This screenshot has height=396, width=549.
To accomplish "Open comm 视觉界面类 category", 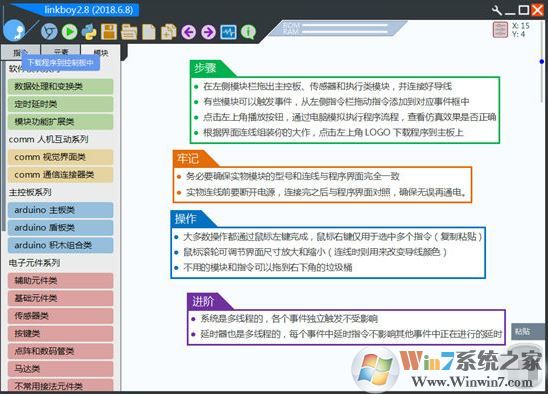I will [60, 157].
